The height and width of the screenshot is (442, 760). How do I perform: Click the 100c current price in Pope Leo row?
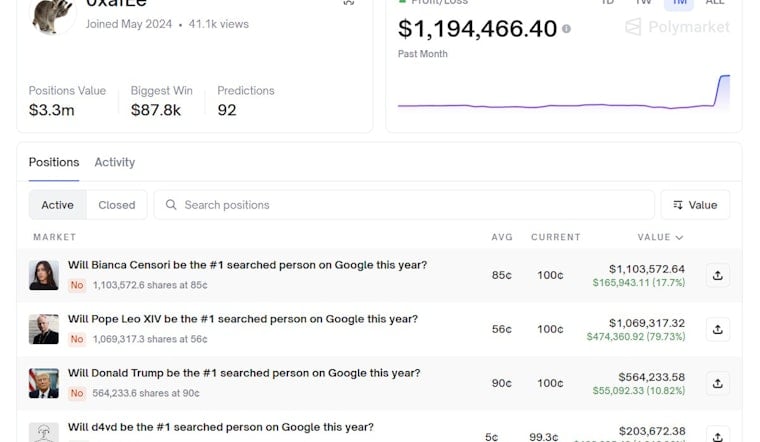click(x=550, y=330)
